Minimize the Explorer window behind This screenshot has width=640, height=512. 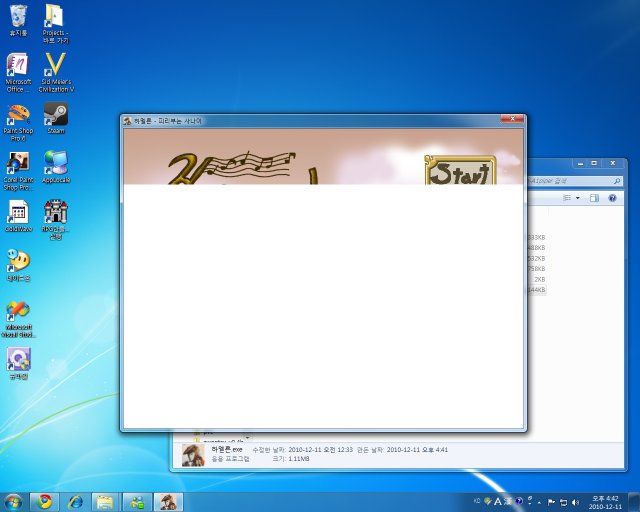pos(580,163)
